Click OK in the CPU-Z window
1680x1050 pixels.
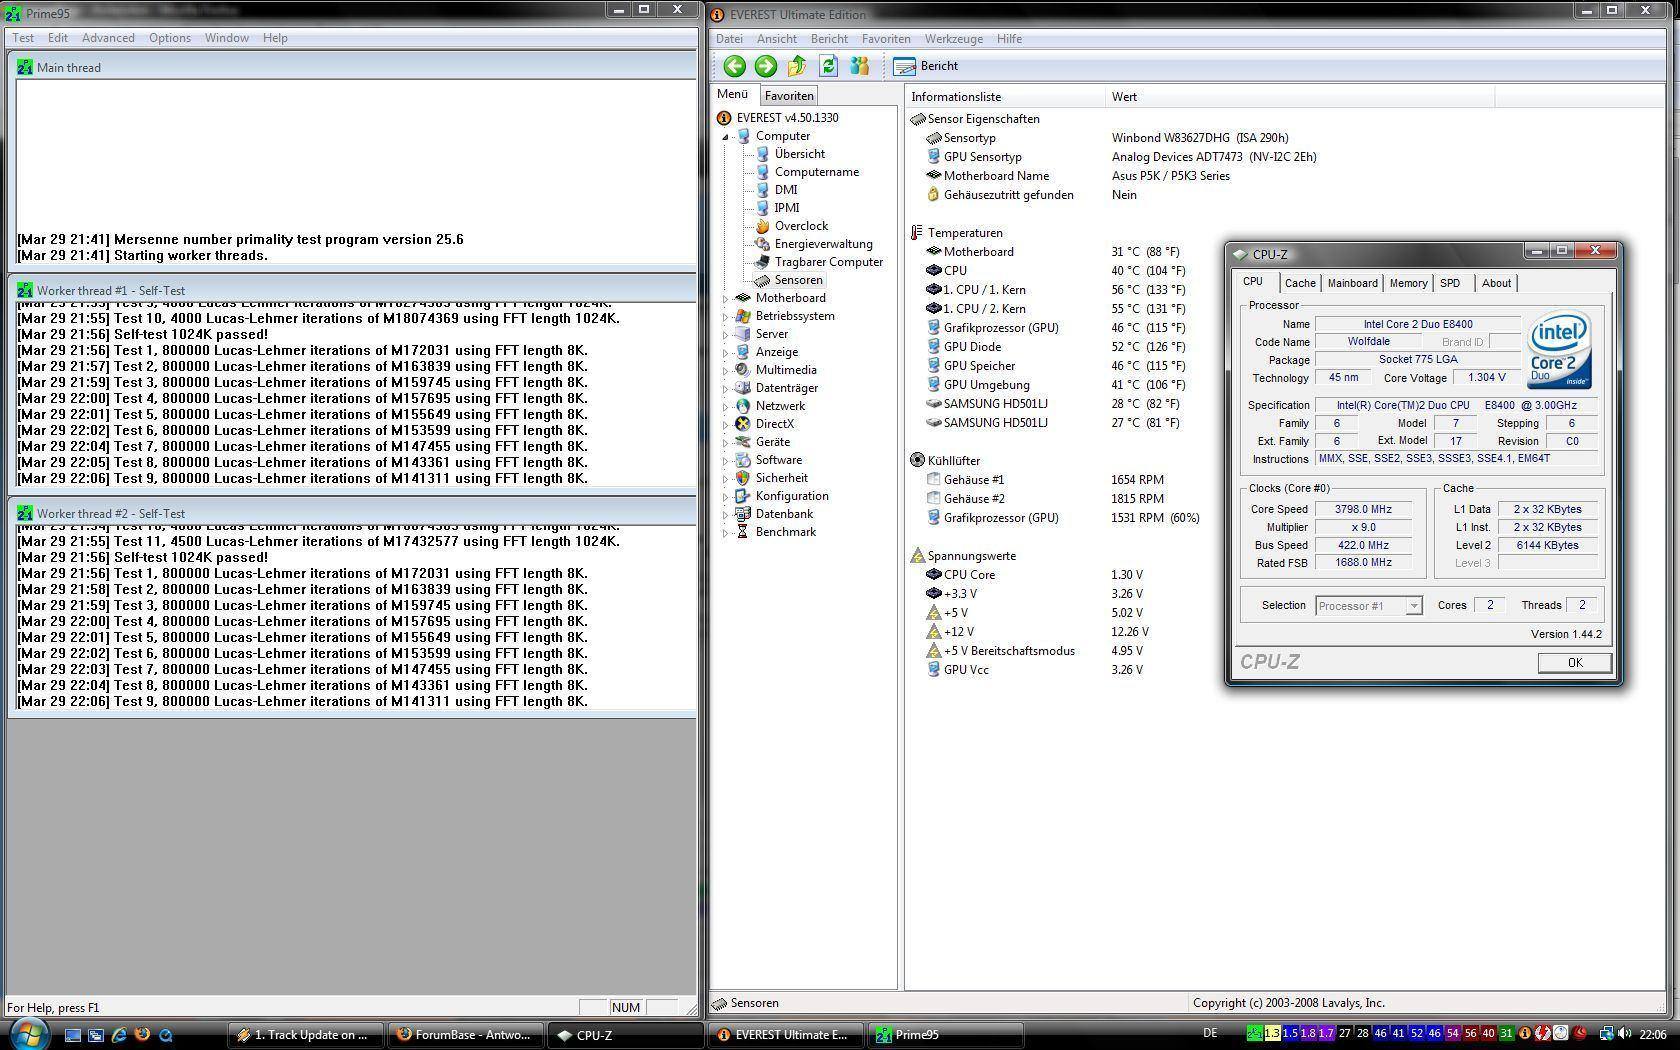coord(1574,663)
